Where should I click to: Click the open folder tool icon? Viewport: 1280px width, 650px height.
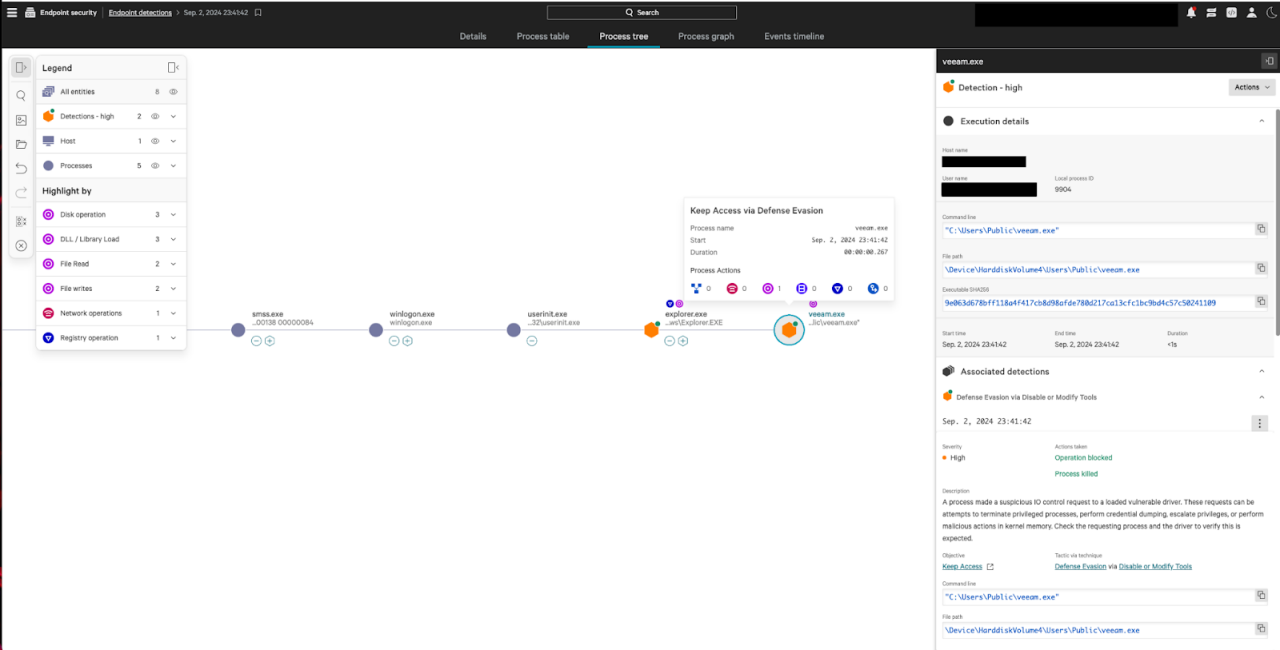coord(21,144)
